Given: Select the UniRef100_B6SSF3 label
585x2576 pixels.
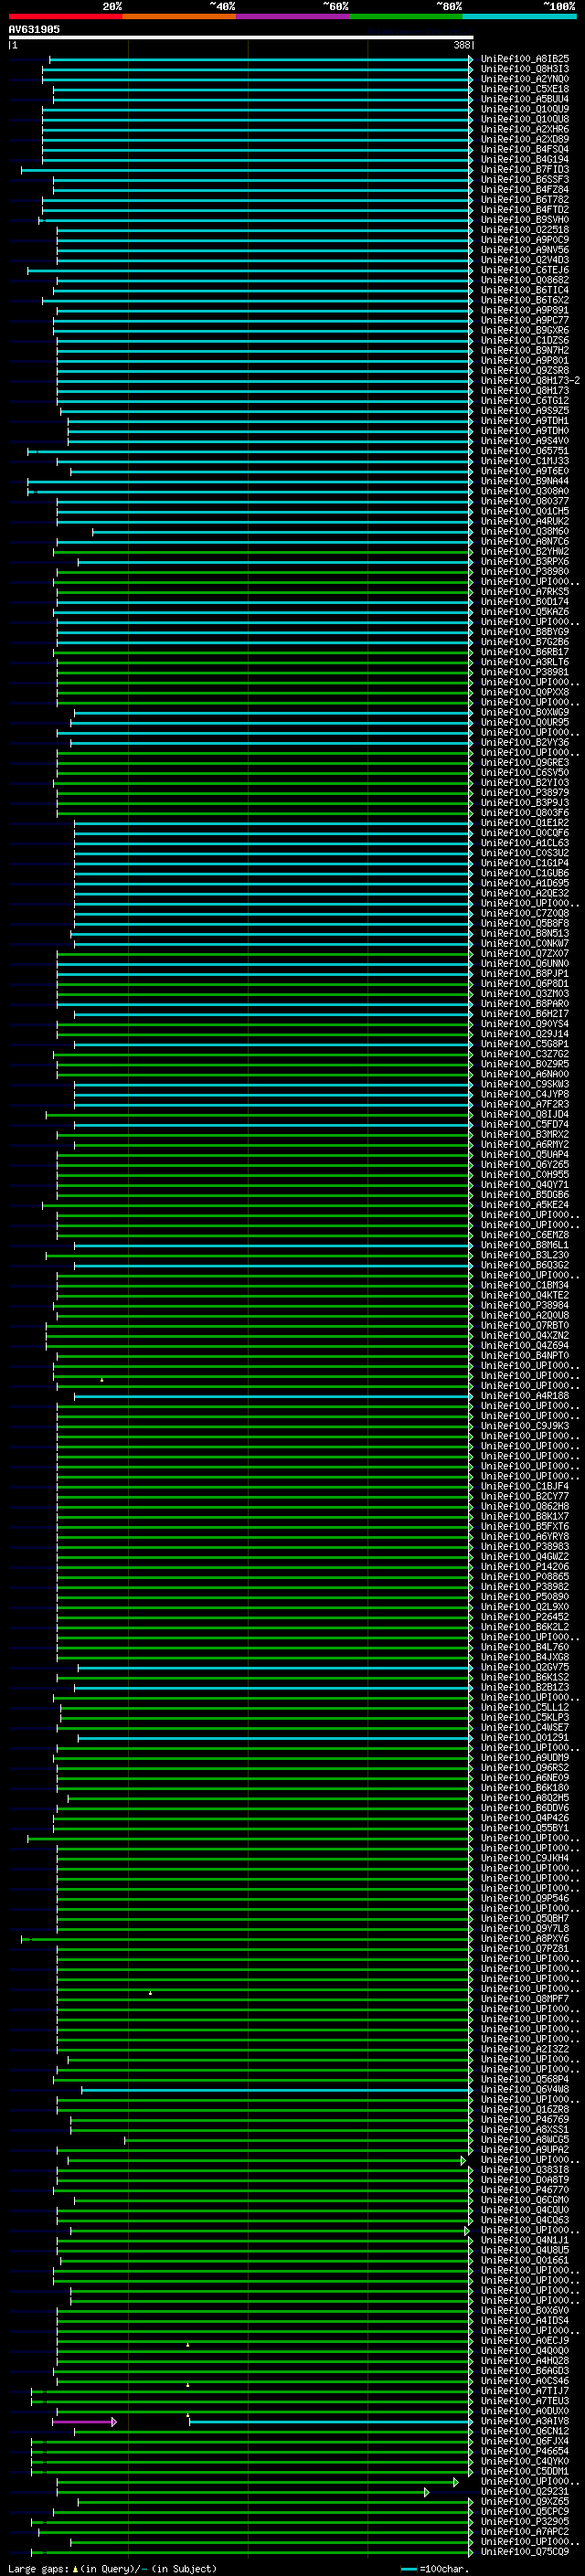Looking at the screenshot, I should [525, 180].
